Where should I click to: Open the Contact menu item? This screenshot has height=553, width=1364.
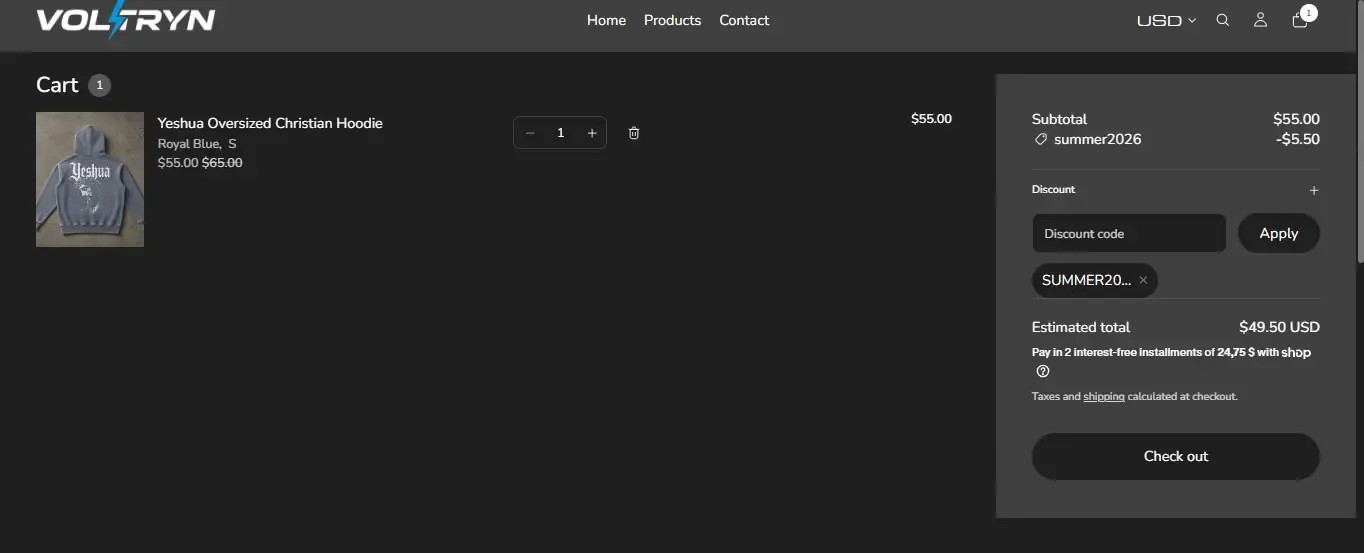(x=744, y=20)
